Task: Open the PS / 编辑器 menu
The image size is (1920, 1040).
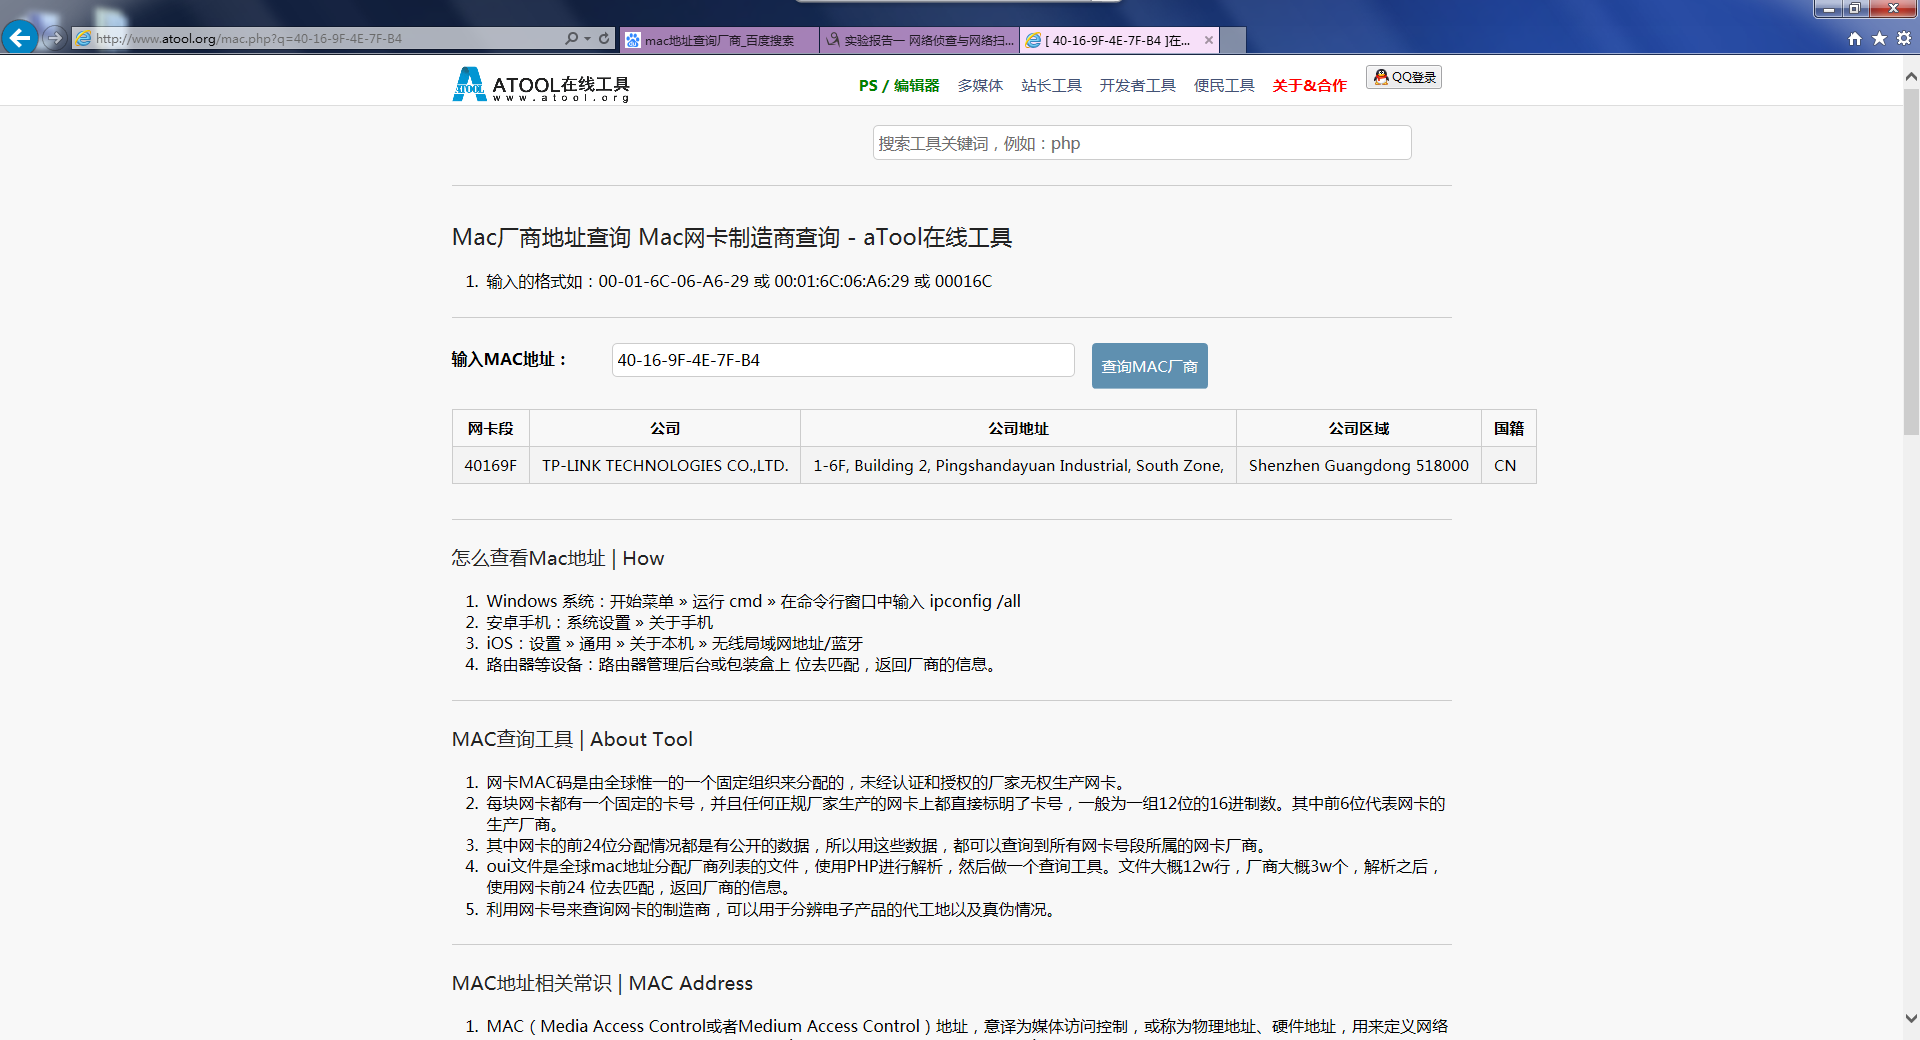Action: click(899, 86)
